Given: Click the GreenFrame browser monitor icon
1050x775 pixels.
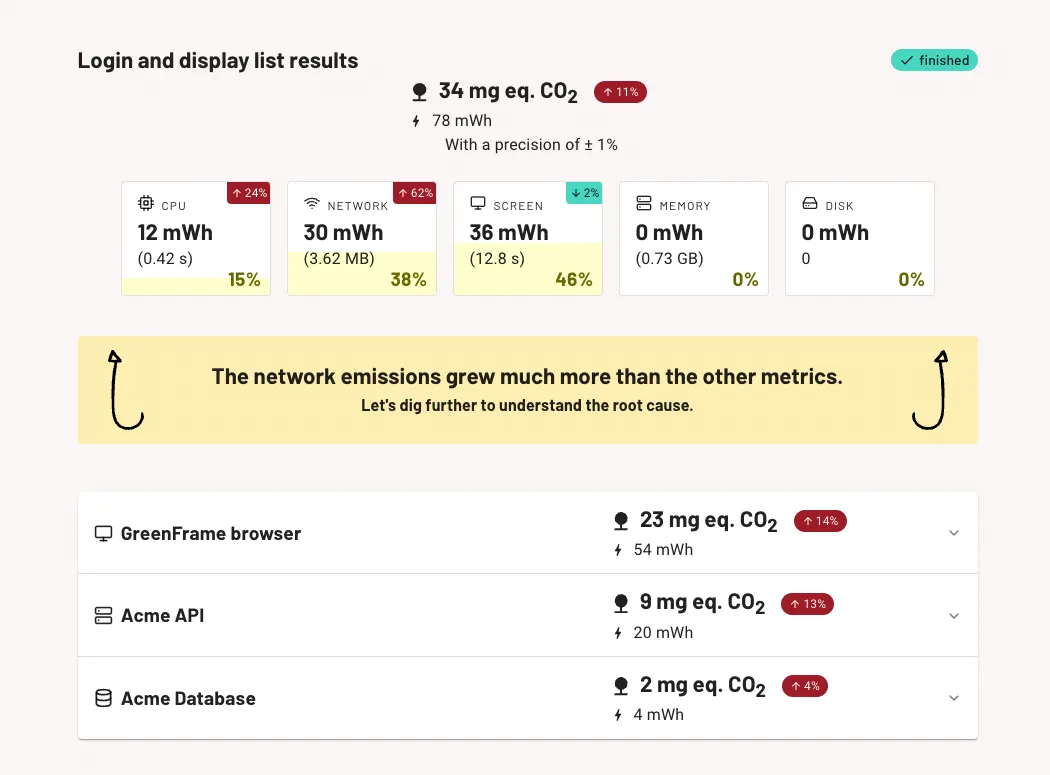Looking at the screenshot, I should (103, 533).
